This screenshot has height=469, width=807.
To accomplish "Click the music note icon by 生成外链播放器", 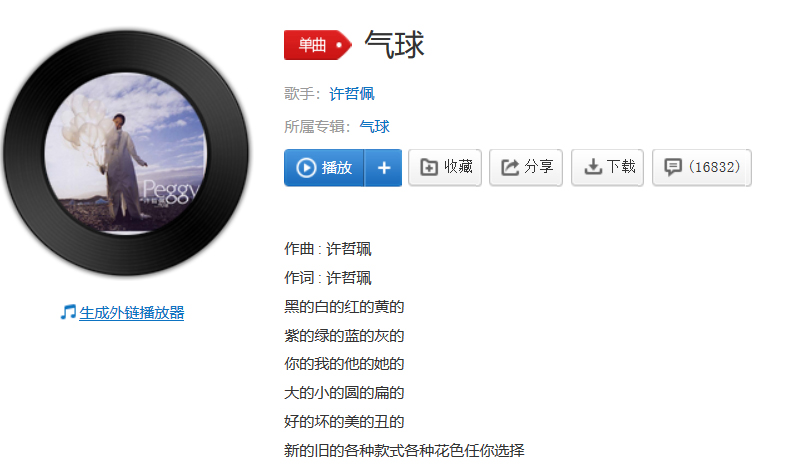I will tap(68, 312).
